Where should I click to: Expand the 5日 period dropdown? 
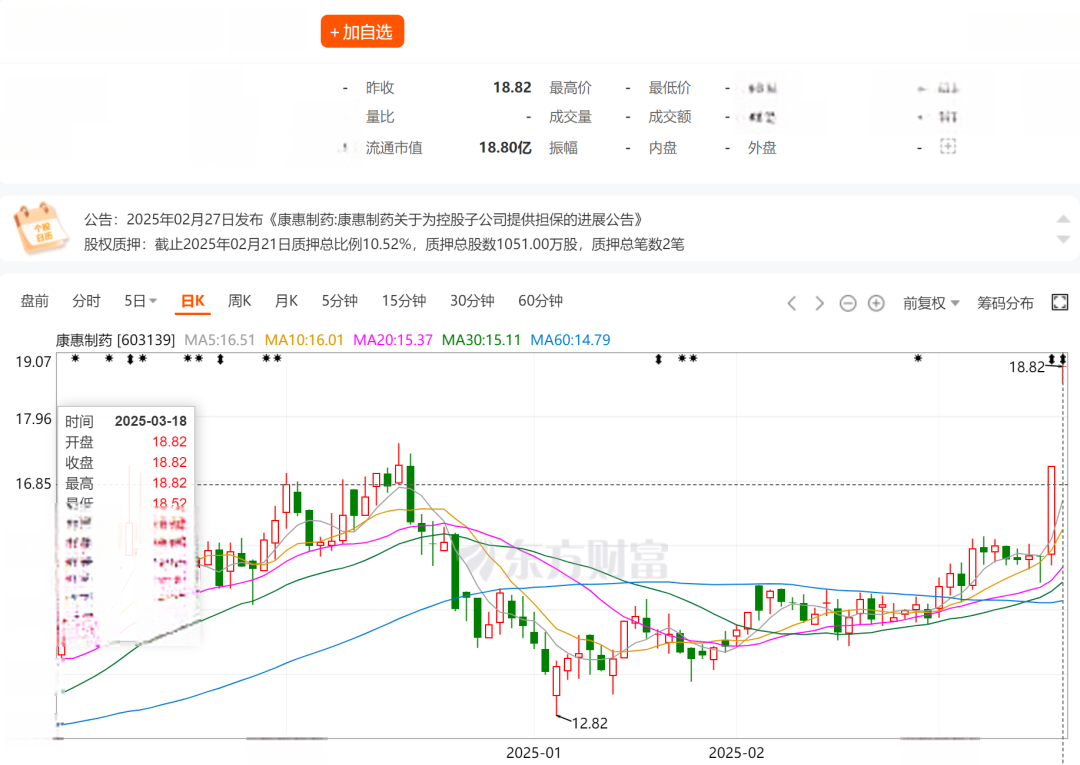141,301
